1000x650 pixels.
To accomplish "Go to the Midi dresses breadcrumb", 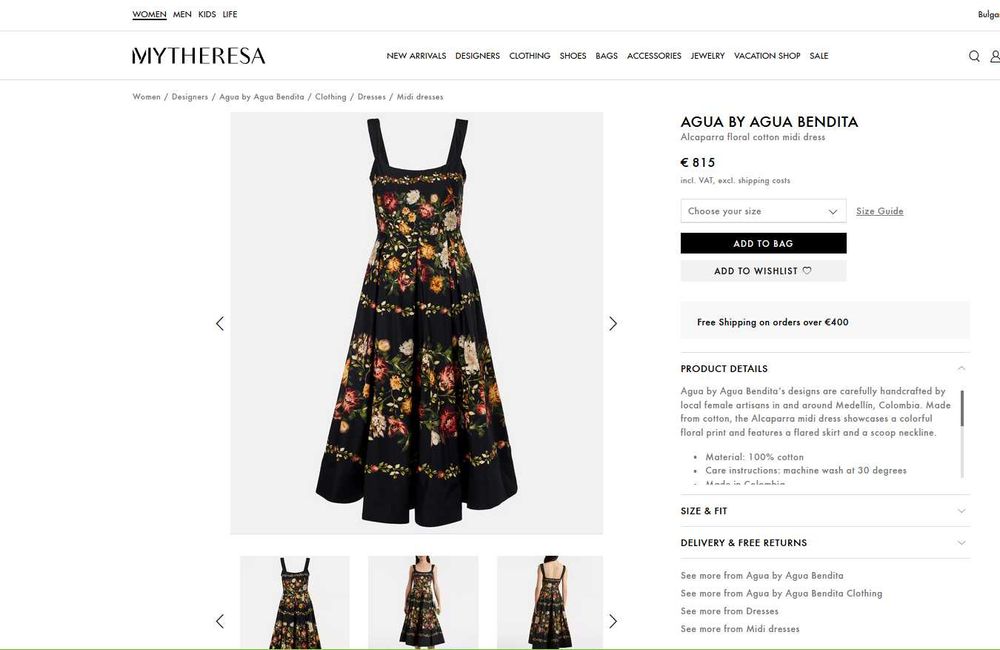I will pos(420,97).
